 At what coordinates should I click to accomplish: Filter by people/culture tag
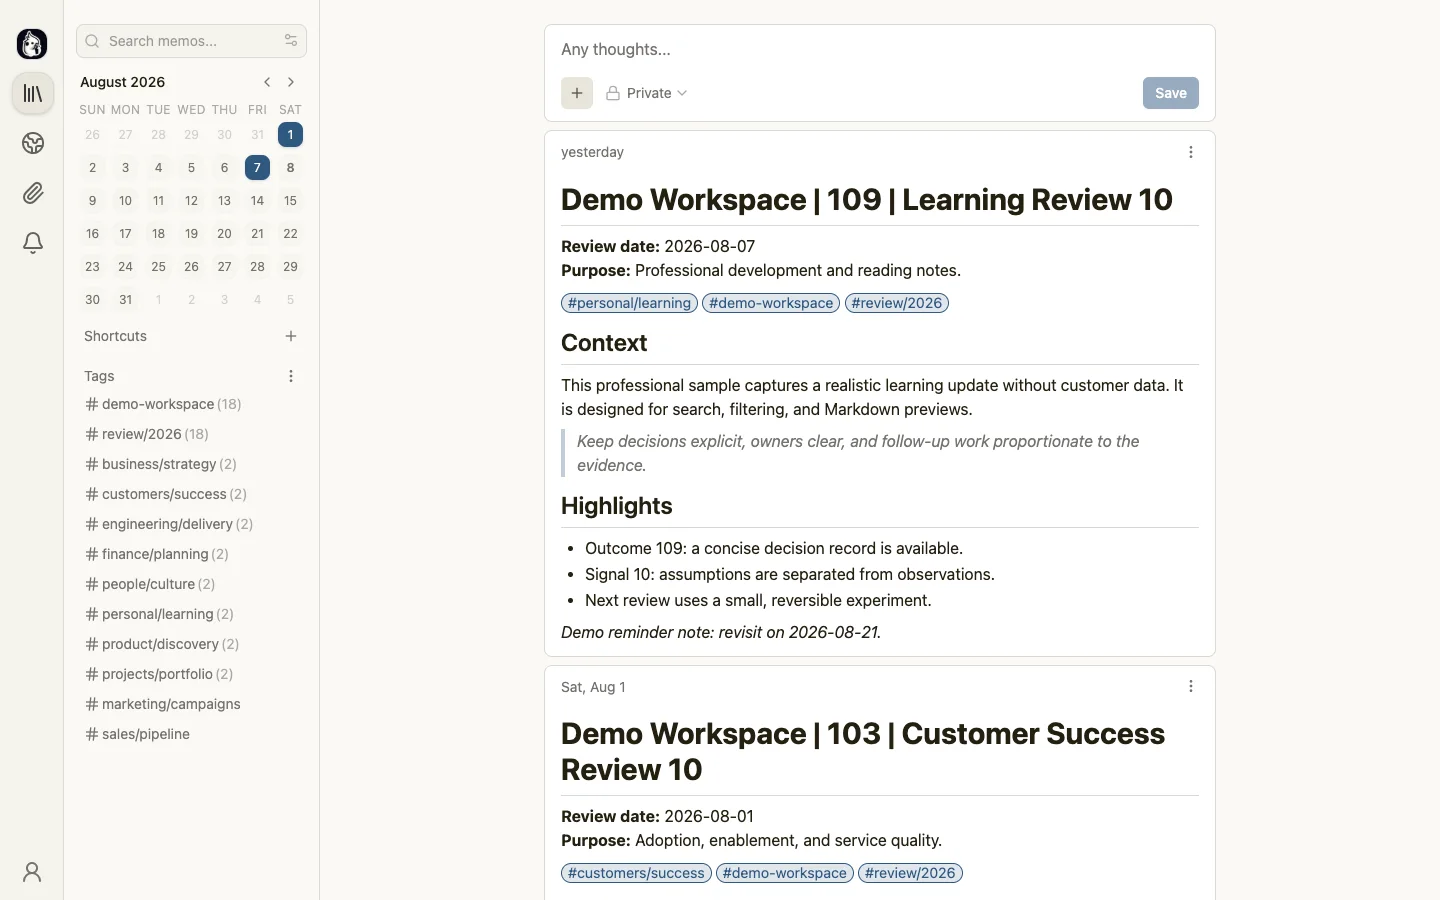pos(150,584)
